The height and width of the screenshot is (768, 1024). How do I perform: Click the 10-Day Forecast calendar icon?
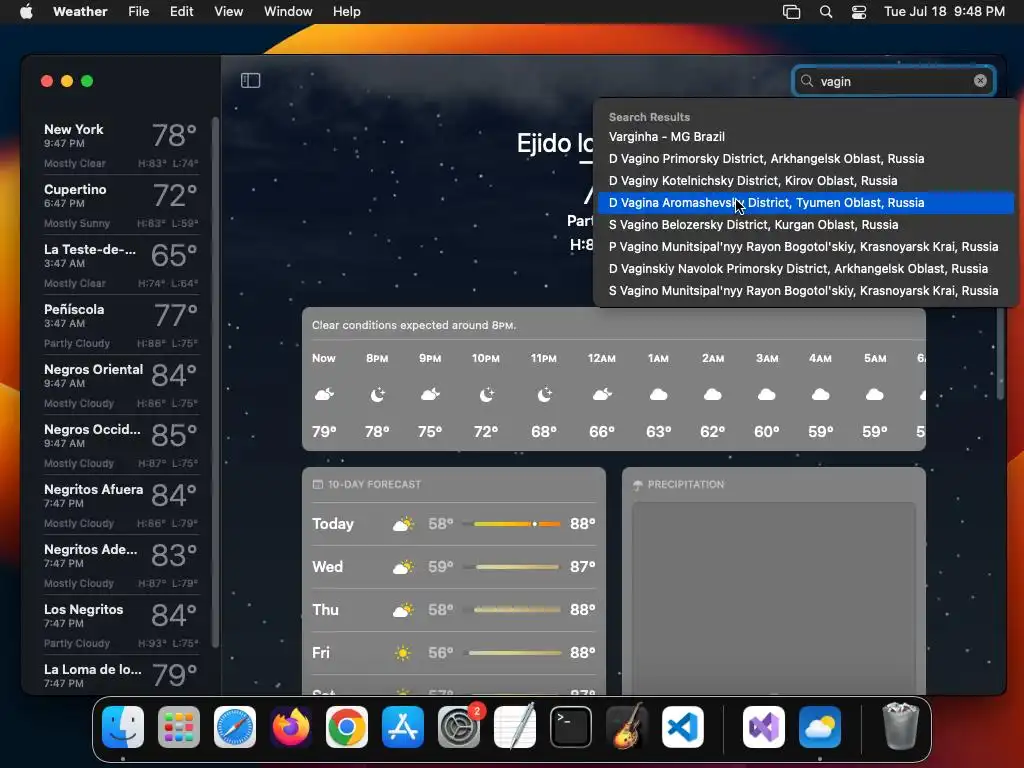tap(317, 484)
